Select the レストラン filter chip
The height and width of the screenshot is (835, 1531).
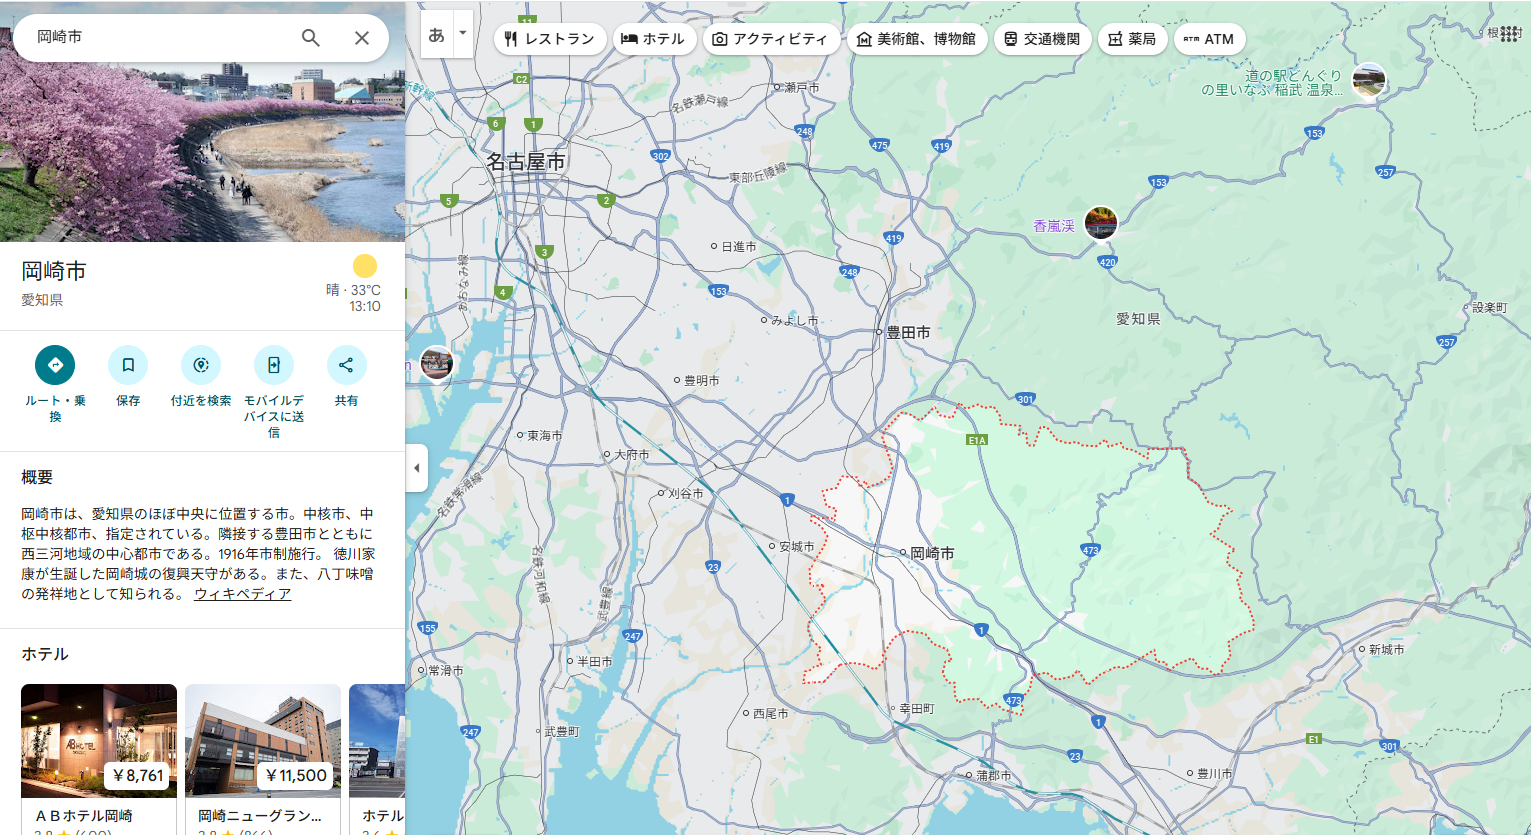550,39
